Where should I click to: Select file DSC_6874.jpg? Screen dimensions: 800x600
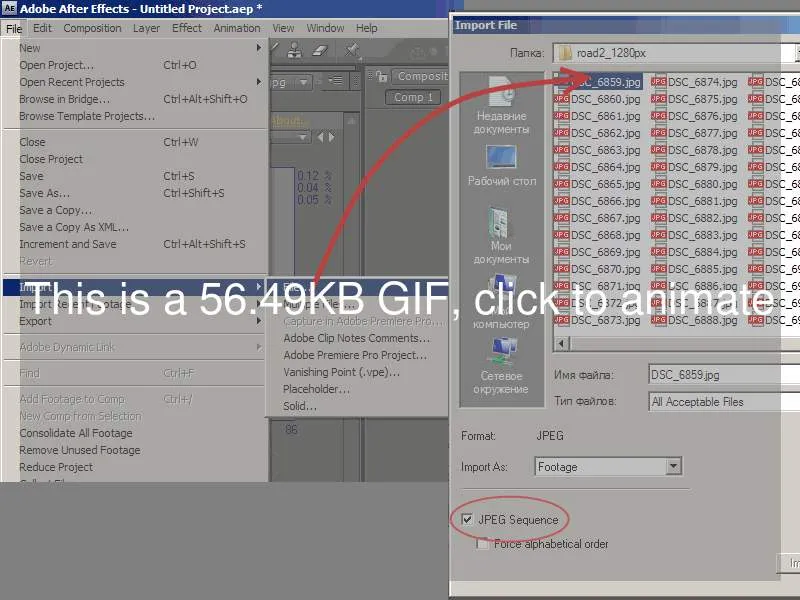(695, 82)
